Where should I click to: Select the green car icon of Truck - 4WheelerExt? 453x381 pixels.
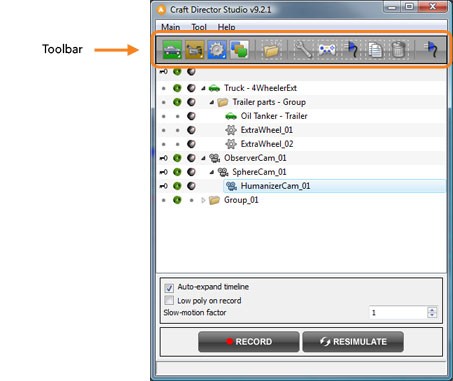(x=214, y=88)
